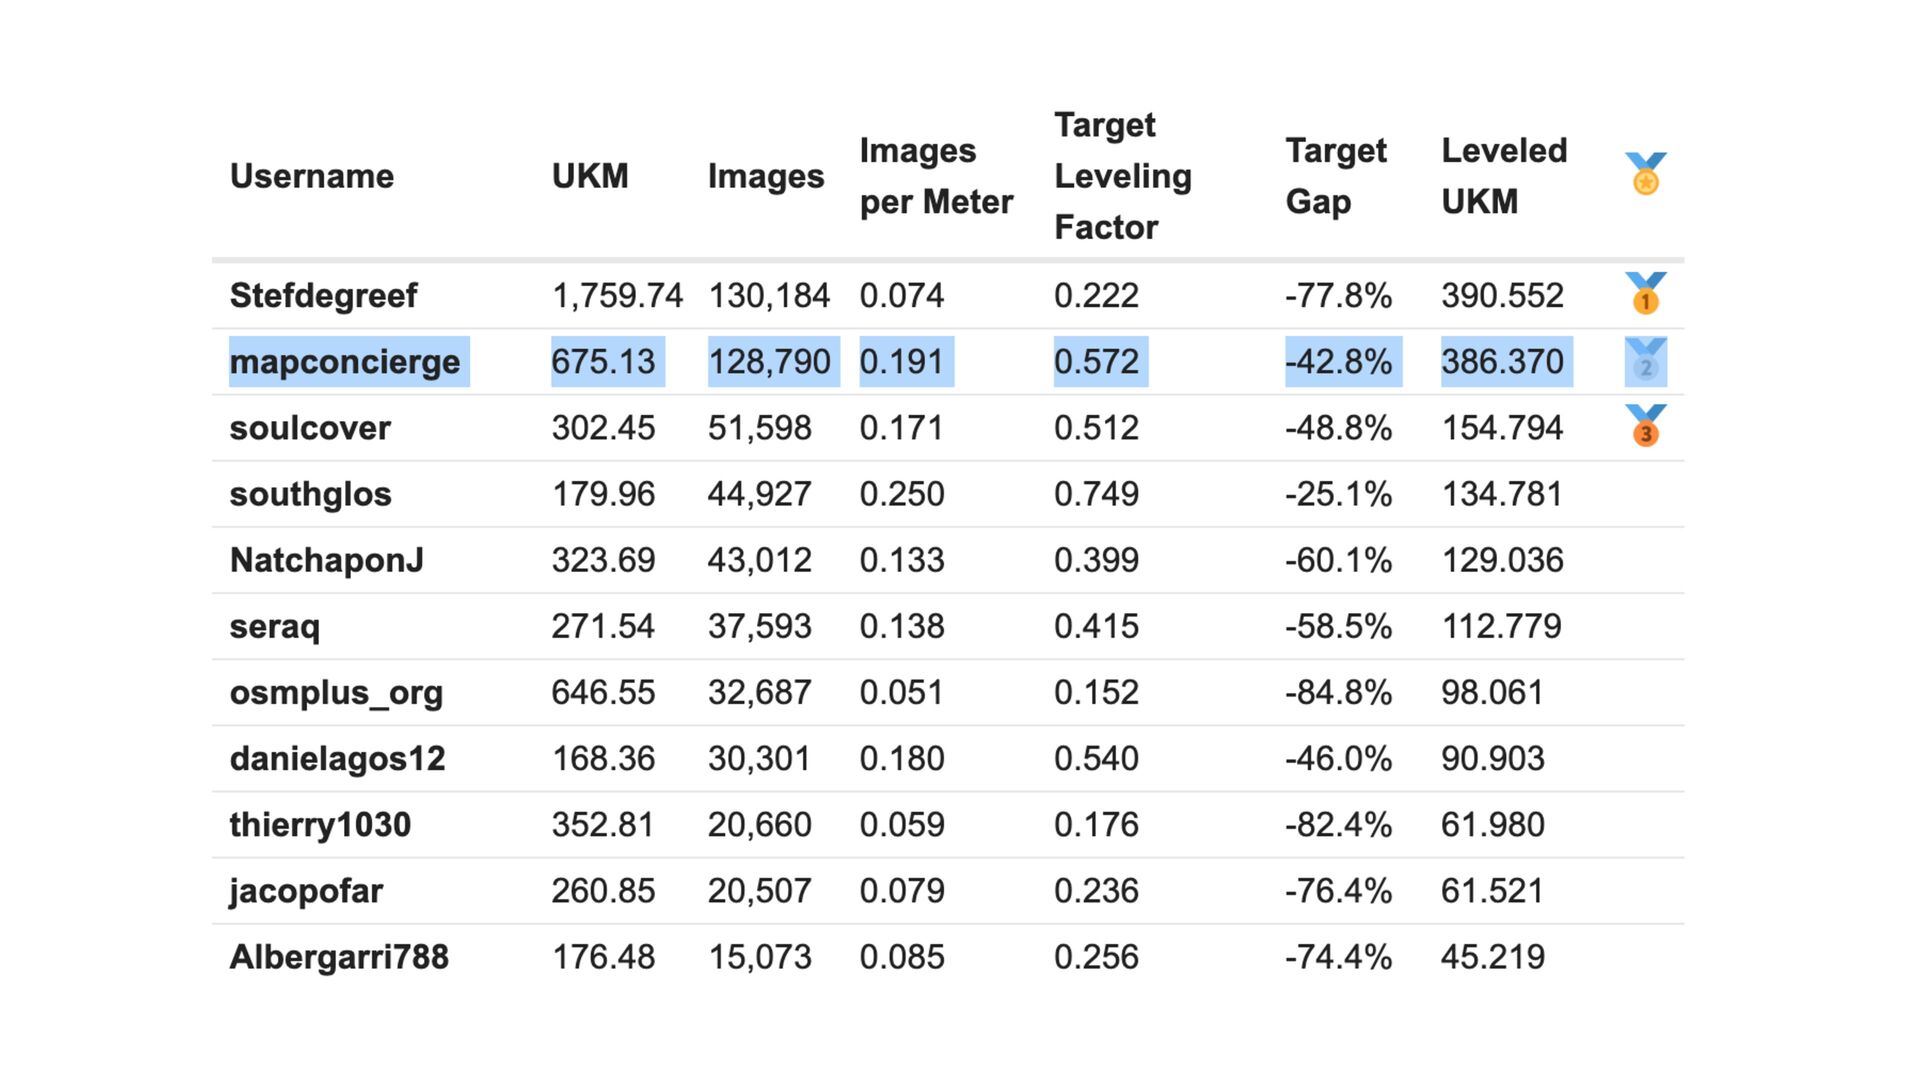Click the Target Leveling Factor header
The image size is (1920, 1080).
pos(1122,176)
